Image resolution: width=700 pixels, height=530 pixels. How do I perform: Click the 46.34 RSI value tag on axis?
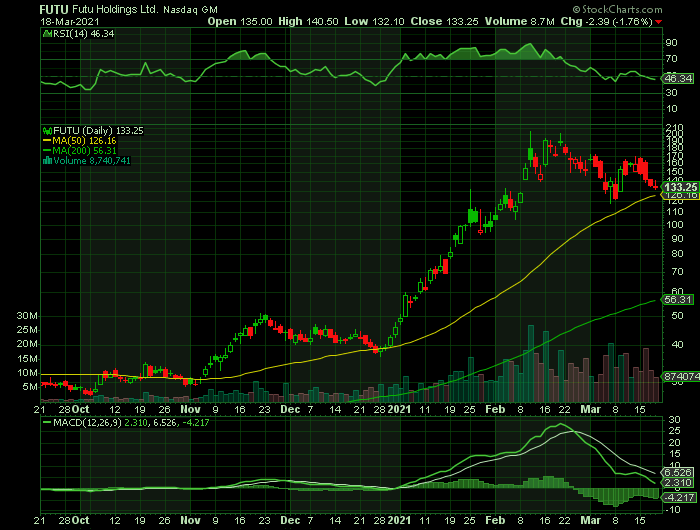click(x=678, y=79)
